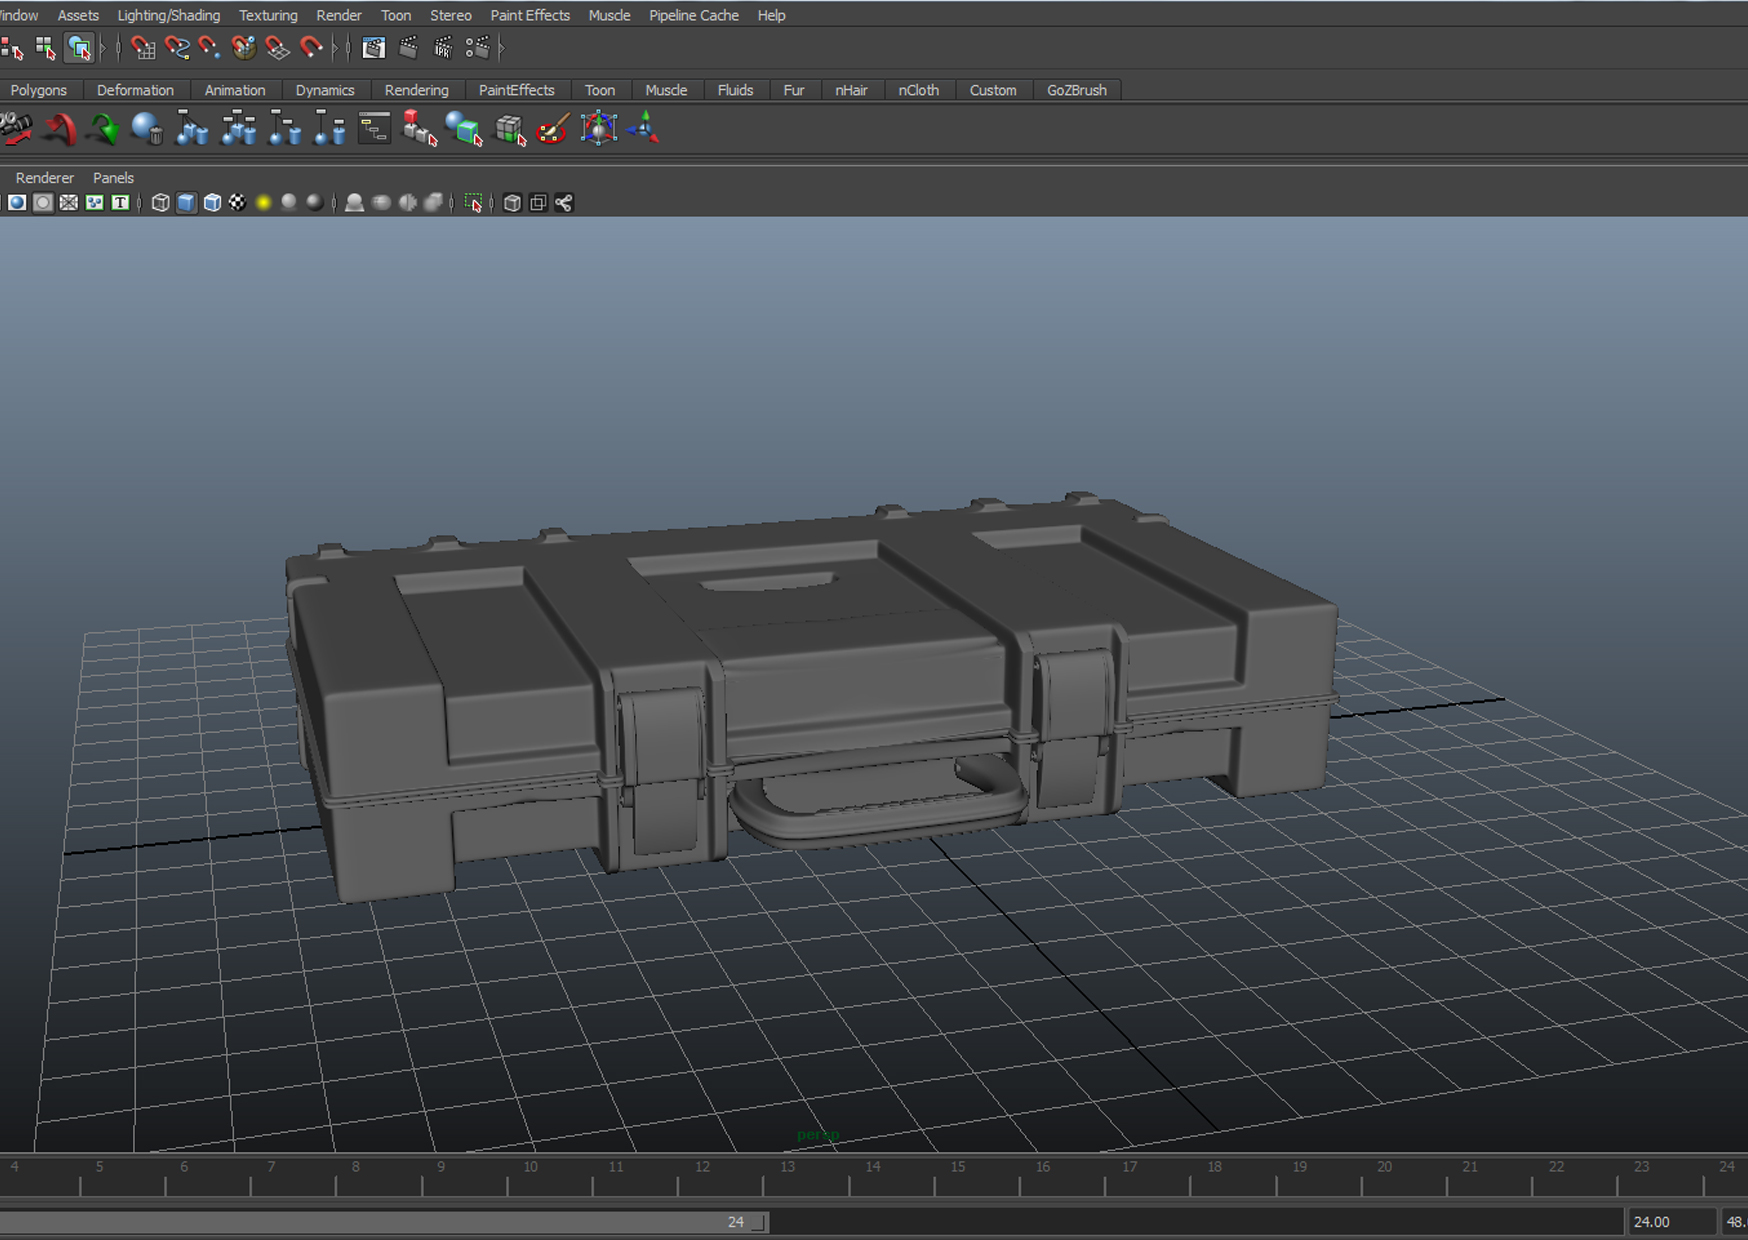Expand the render icons group arrow
This screenshot has height=1240, width=1748.
tap(503, 48)
